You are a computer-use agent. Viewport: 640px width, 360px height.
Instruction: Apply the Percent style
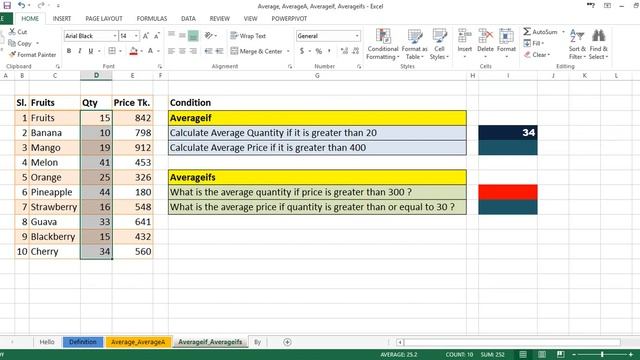319,51
